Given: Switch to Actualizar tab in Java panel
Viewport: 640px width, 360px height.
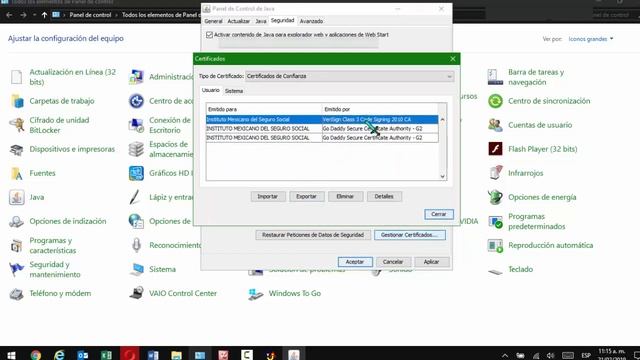Looking at the screenshot, I should point(238,21).
